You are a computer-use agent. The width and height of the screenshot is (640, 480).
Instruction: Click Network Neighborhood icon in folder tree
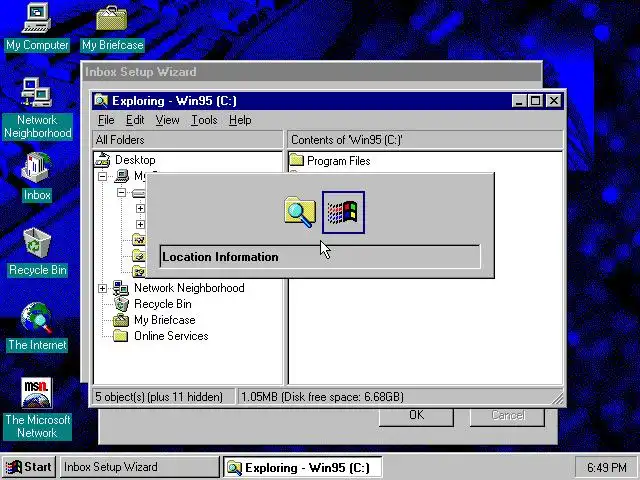pos(121,288)
